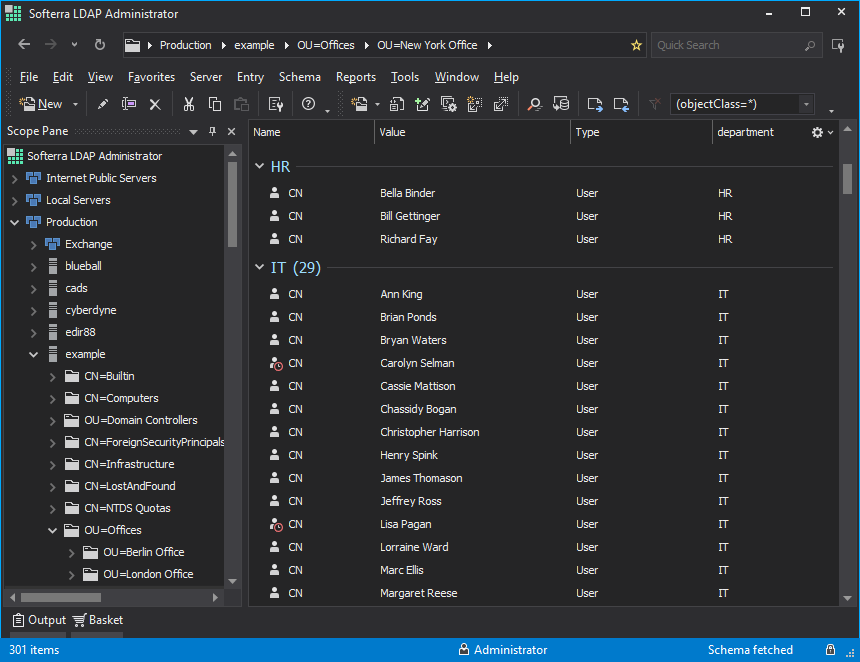This screenshot has width=860, height=662.
Task: Toggle the Scope Pane pin
Action: [x=212, y=132]
